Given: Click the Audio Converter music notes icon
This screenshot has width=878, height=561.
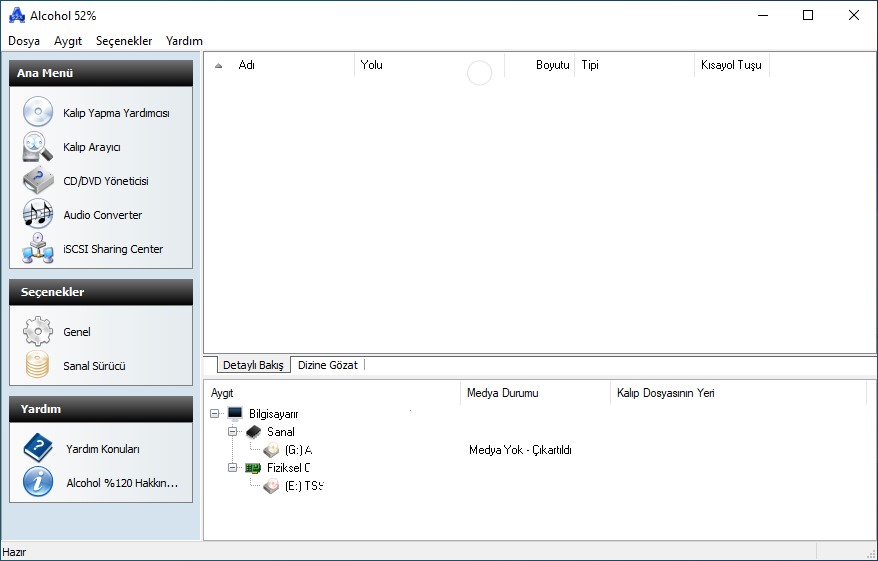Looking at the screenshot, I should coord(38,214).
